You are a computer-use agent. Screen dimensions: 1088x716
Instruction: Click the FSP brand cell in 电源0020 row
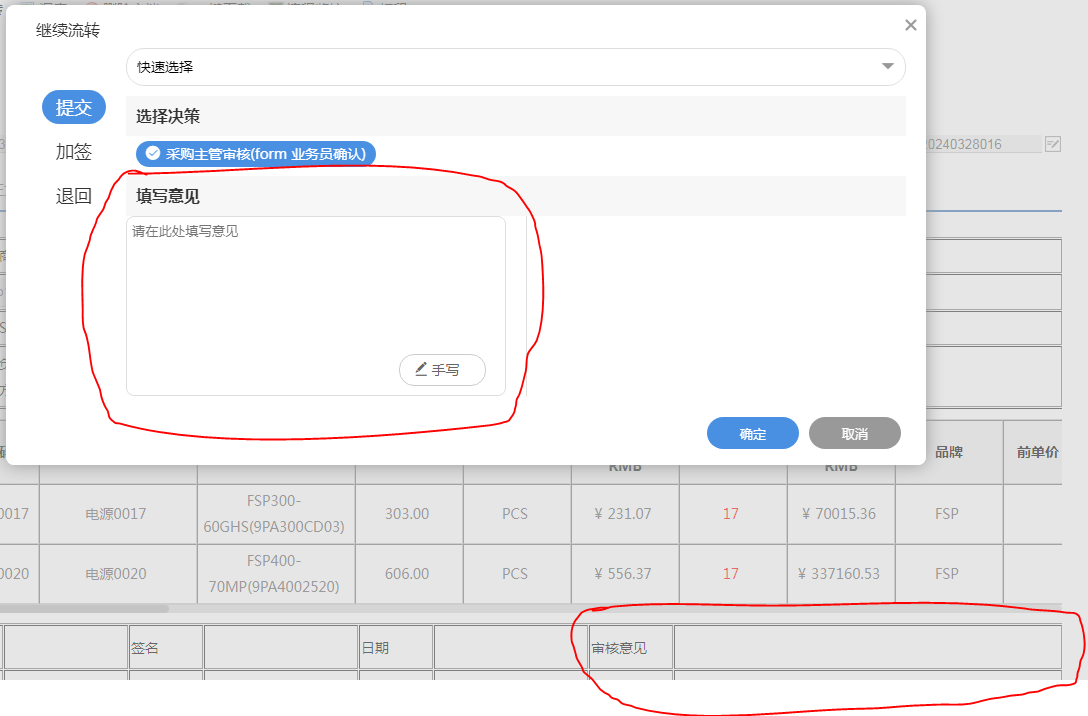click(949, 574)
